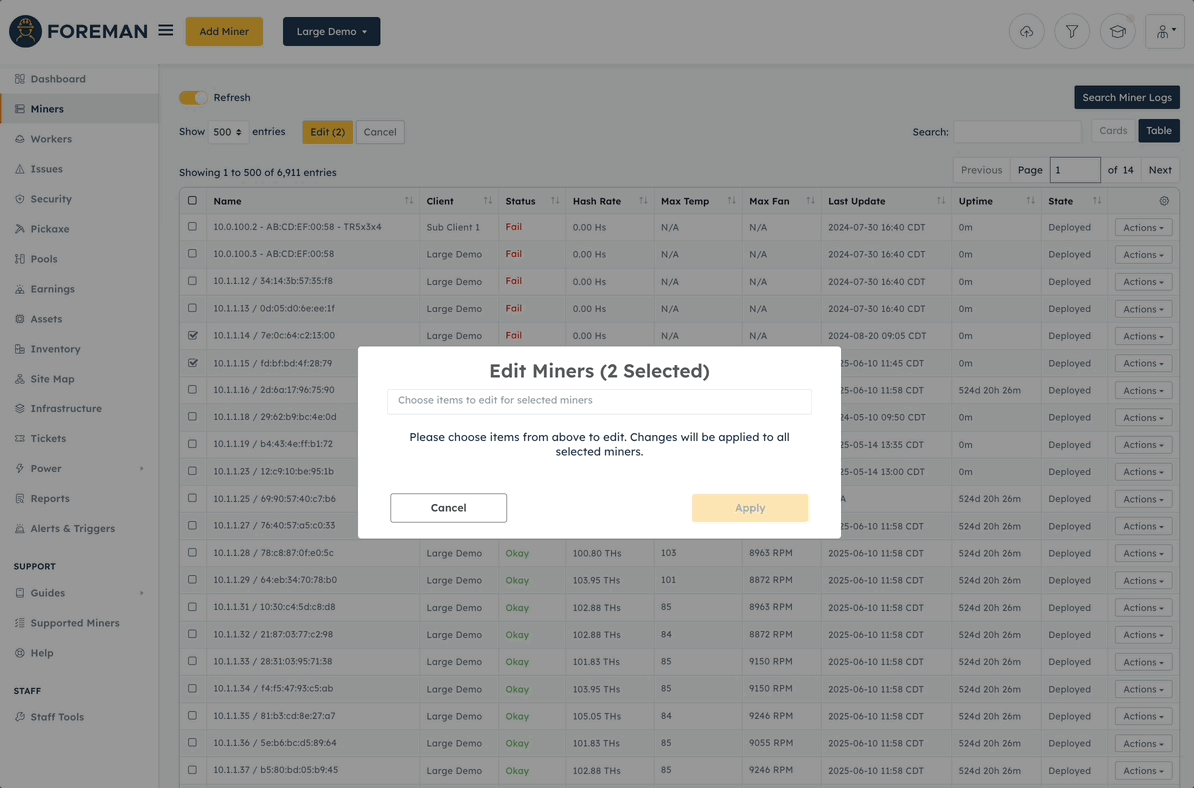
Task: Click the Pickaxe sidebar icon
Action: coord(20,229)
